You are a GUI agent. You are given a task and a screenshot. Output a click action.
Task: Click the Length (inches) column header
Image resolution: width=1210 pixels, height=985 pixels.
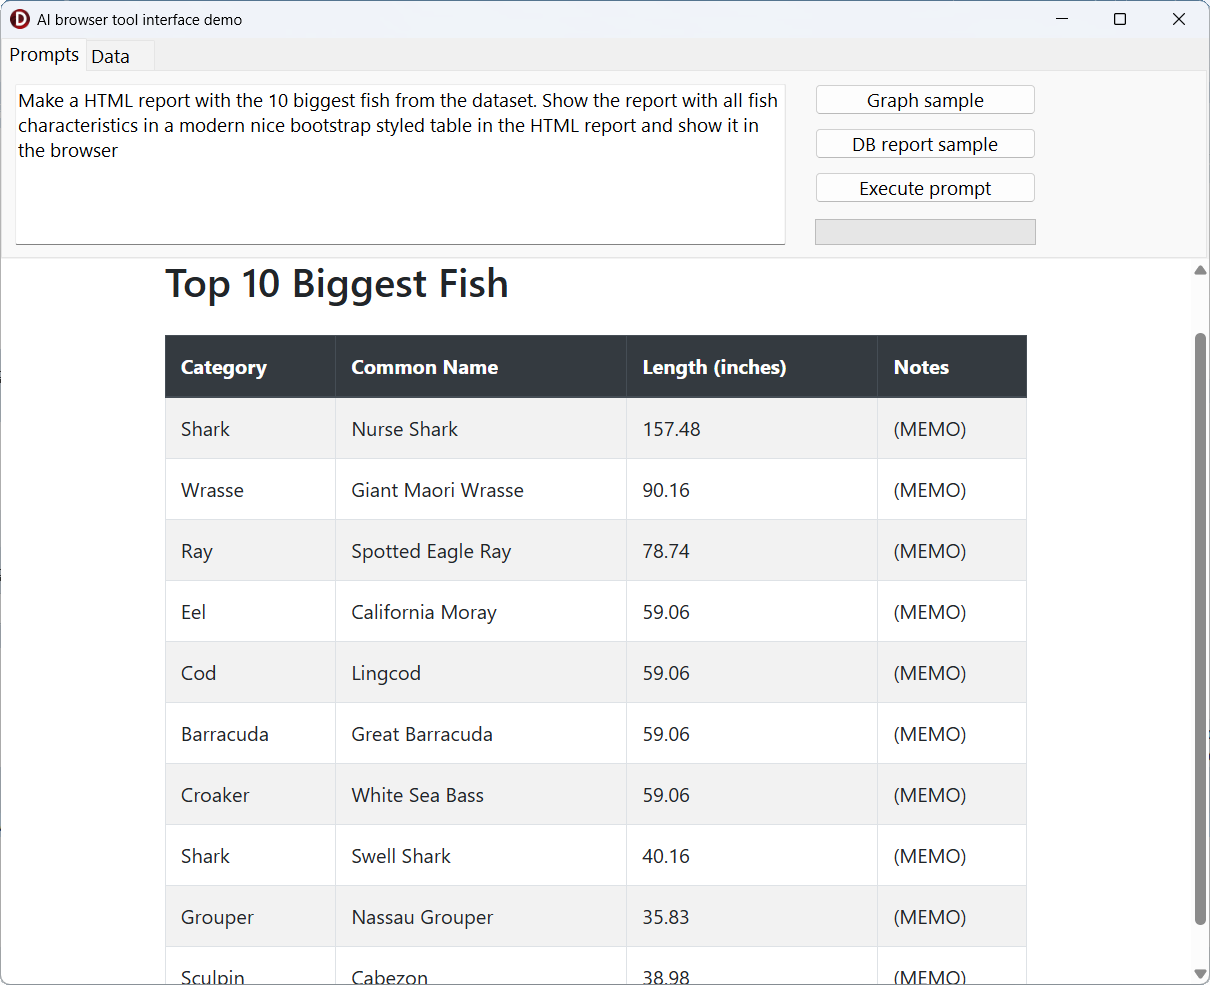tap(714, 367)
